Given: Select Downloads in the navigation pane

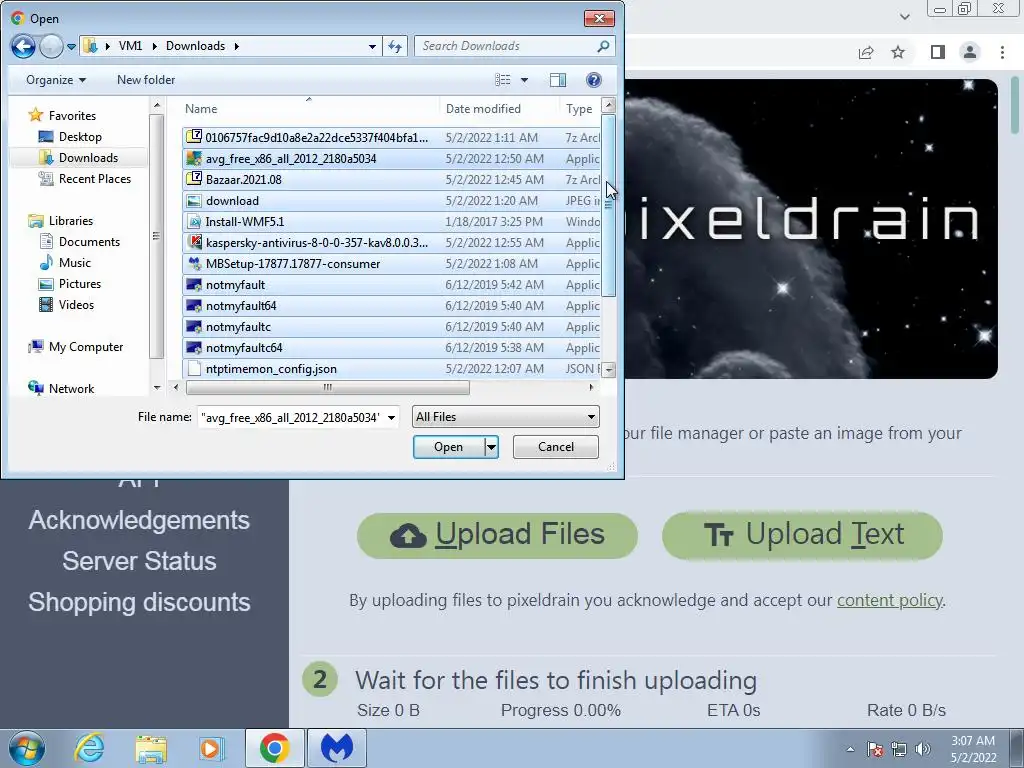Looking at the screenshot, I should (x=88, y=157).
